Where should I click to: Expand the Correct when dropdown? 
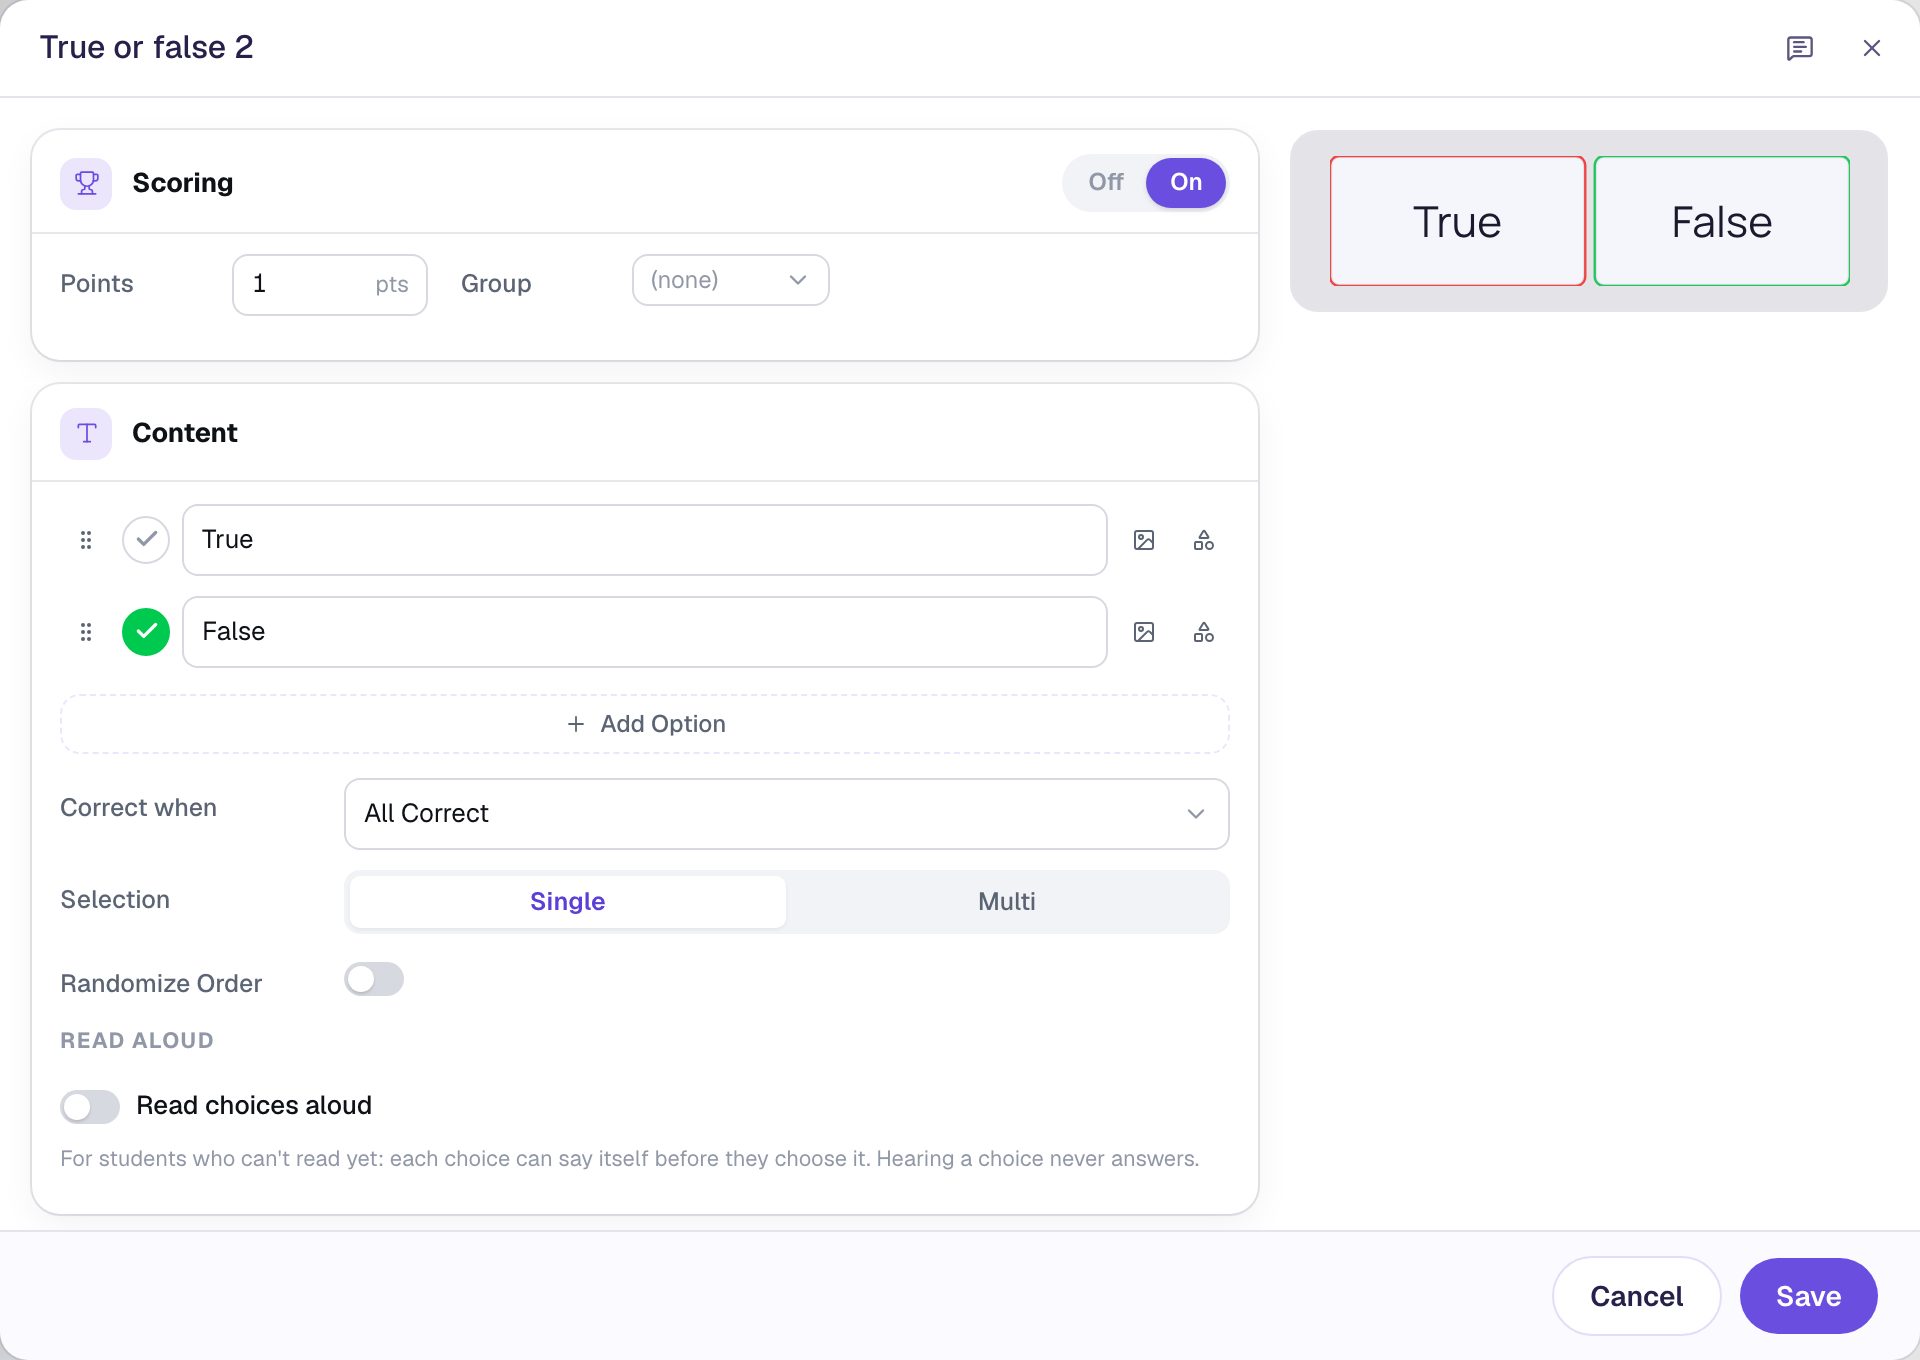(786, 814)
